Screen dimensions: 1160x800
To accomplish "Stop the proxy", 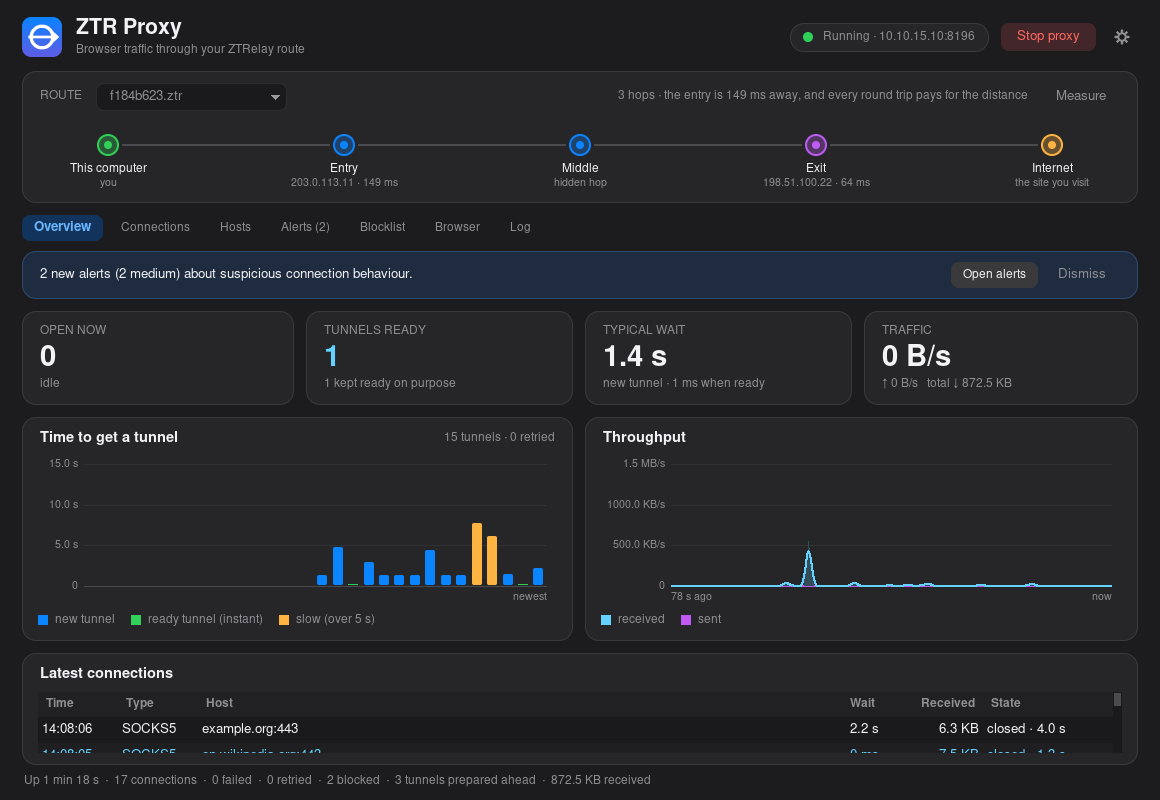I will [x=1048, y=37].
